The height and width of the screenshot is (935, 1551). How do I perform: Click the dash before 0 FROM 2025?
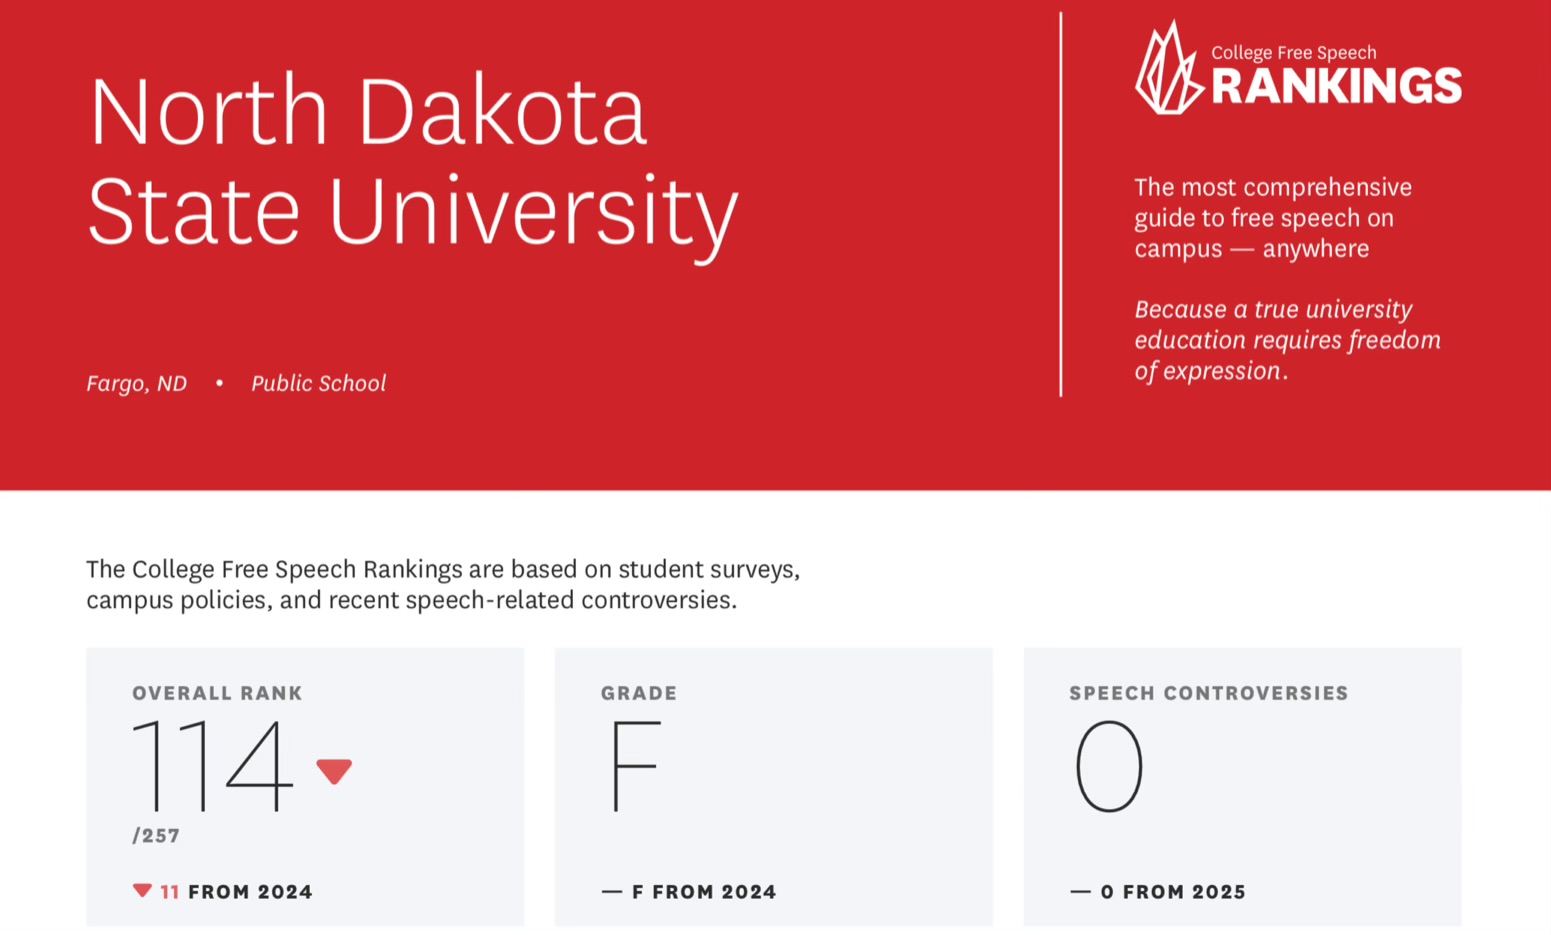[1080, 891]
